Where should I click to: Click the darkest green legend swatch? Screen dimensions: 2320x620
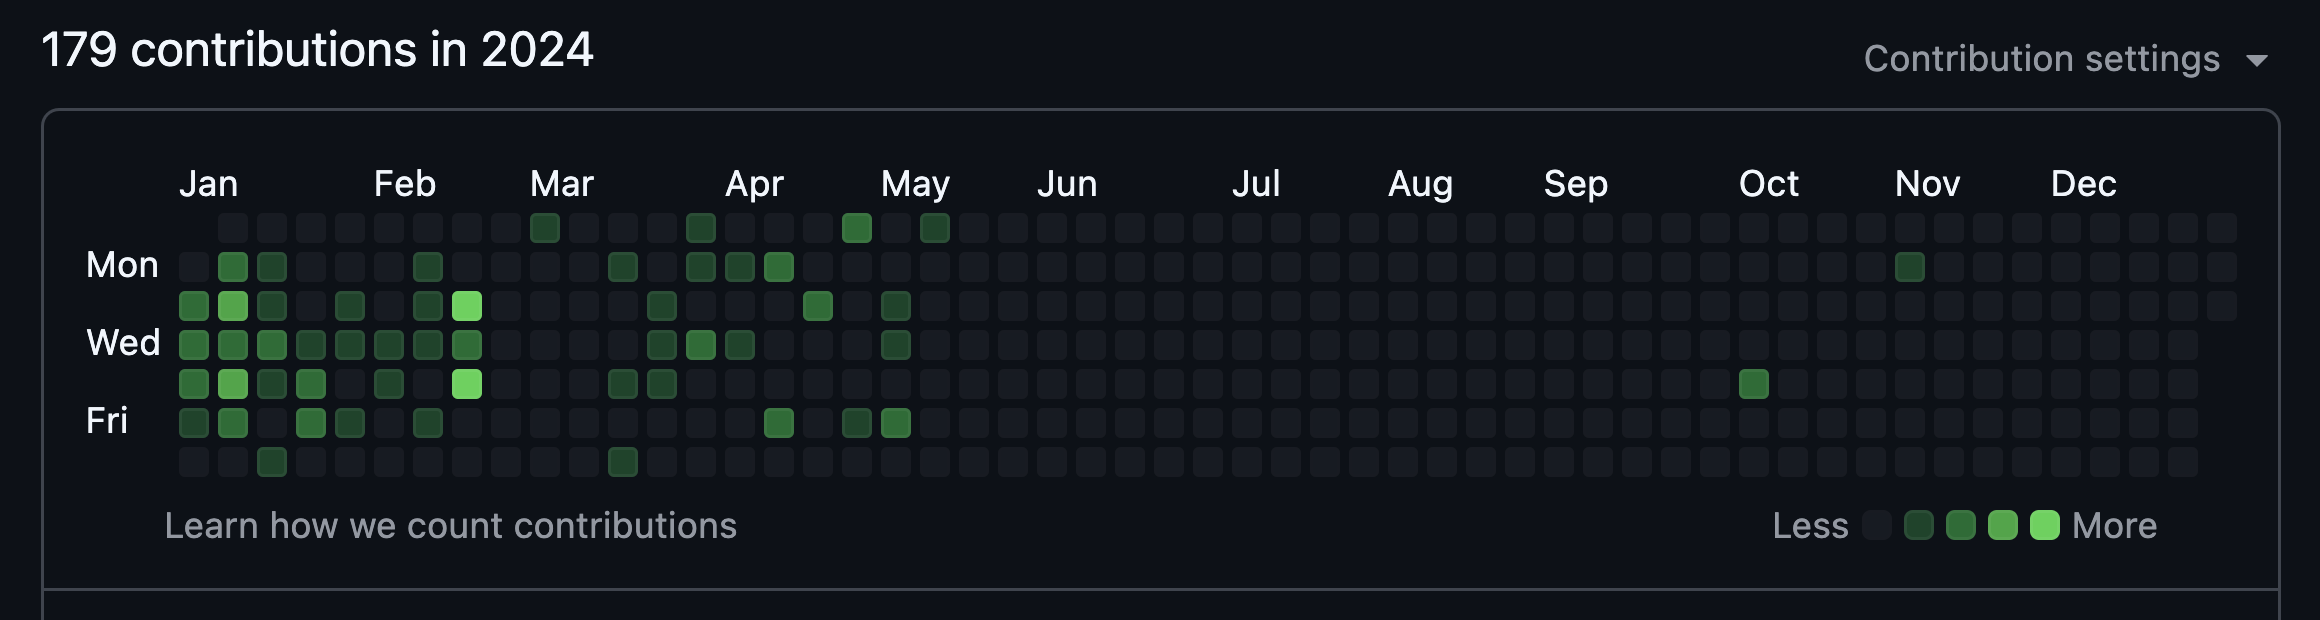click(x=1919, y=525)
